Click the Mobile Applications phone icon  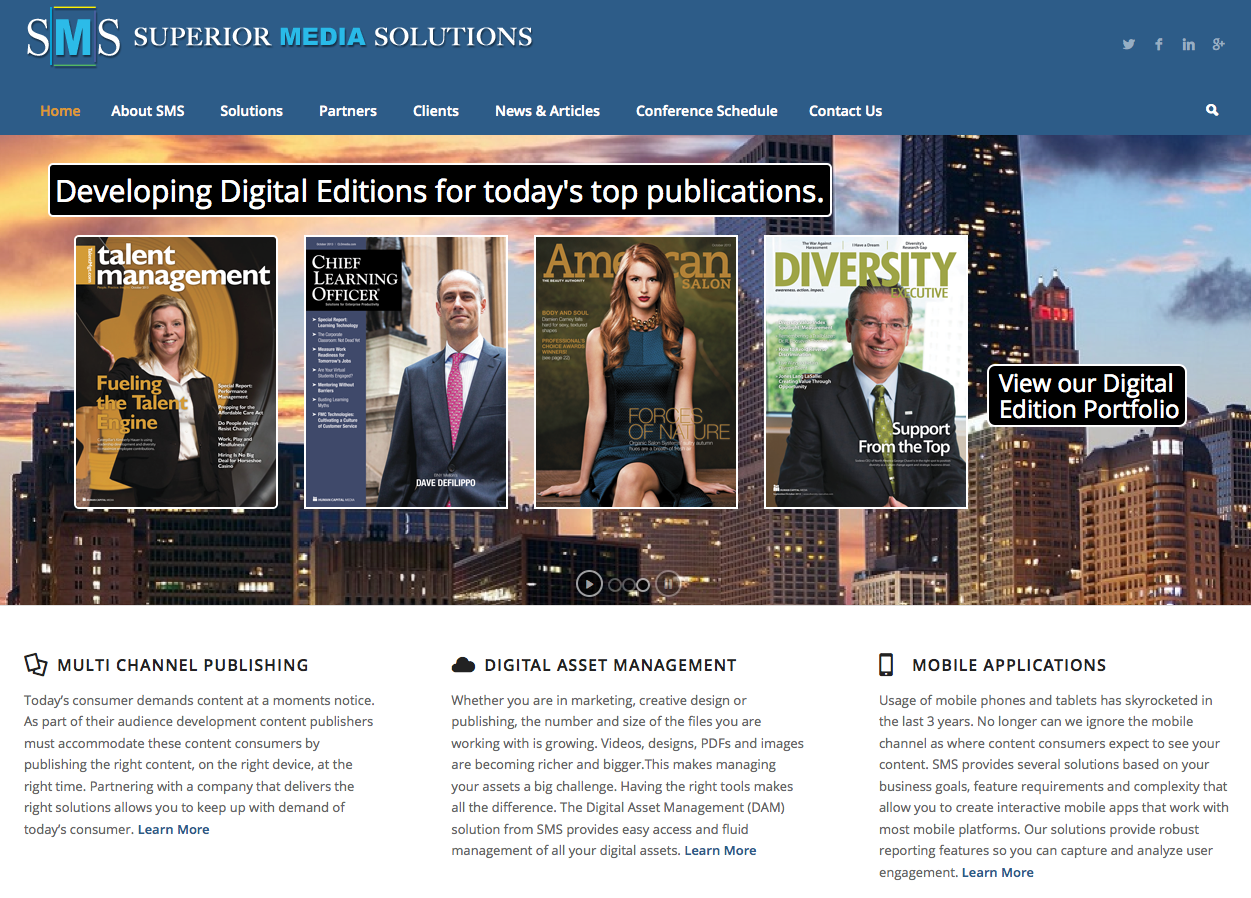pyautogui.click(x=886, y=665)
